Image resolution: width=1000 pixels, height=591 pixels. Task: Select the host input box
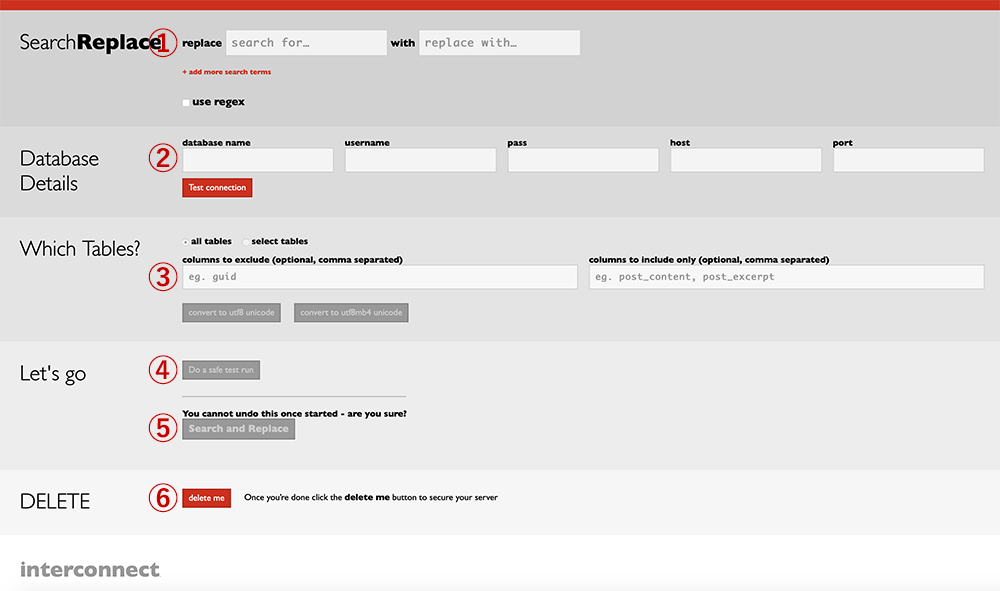(745, 160)
